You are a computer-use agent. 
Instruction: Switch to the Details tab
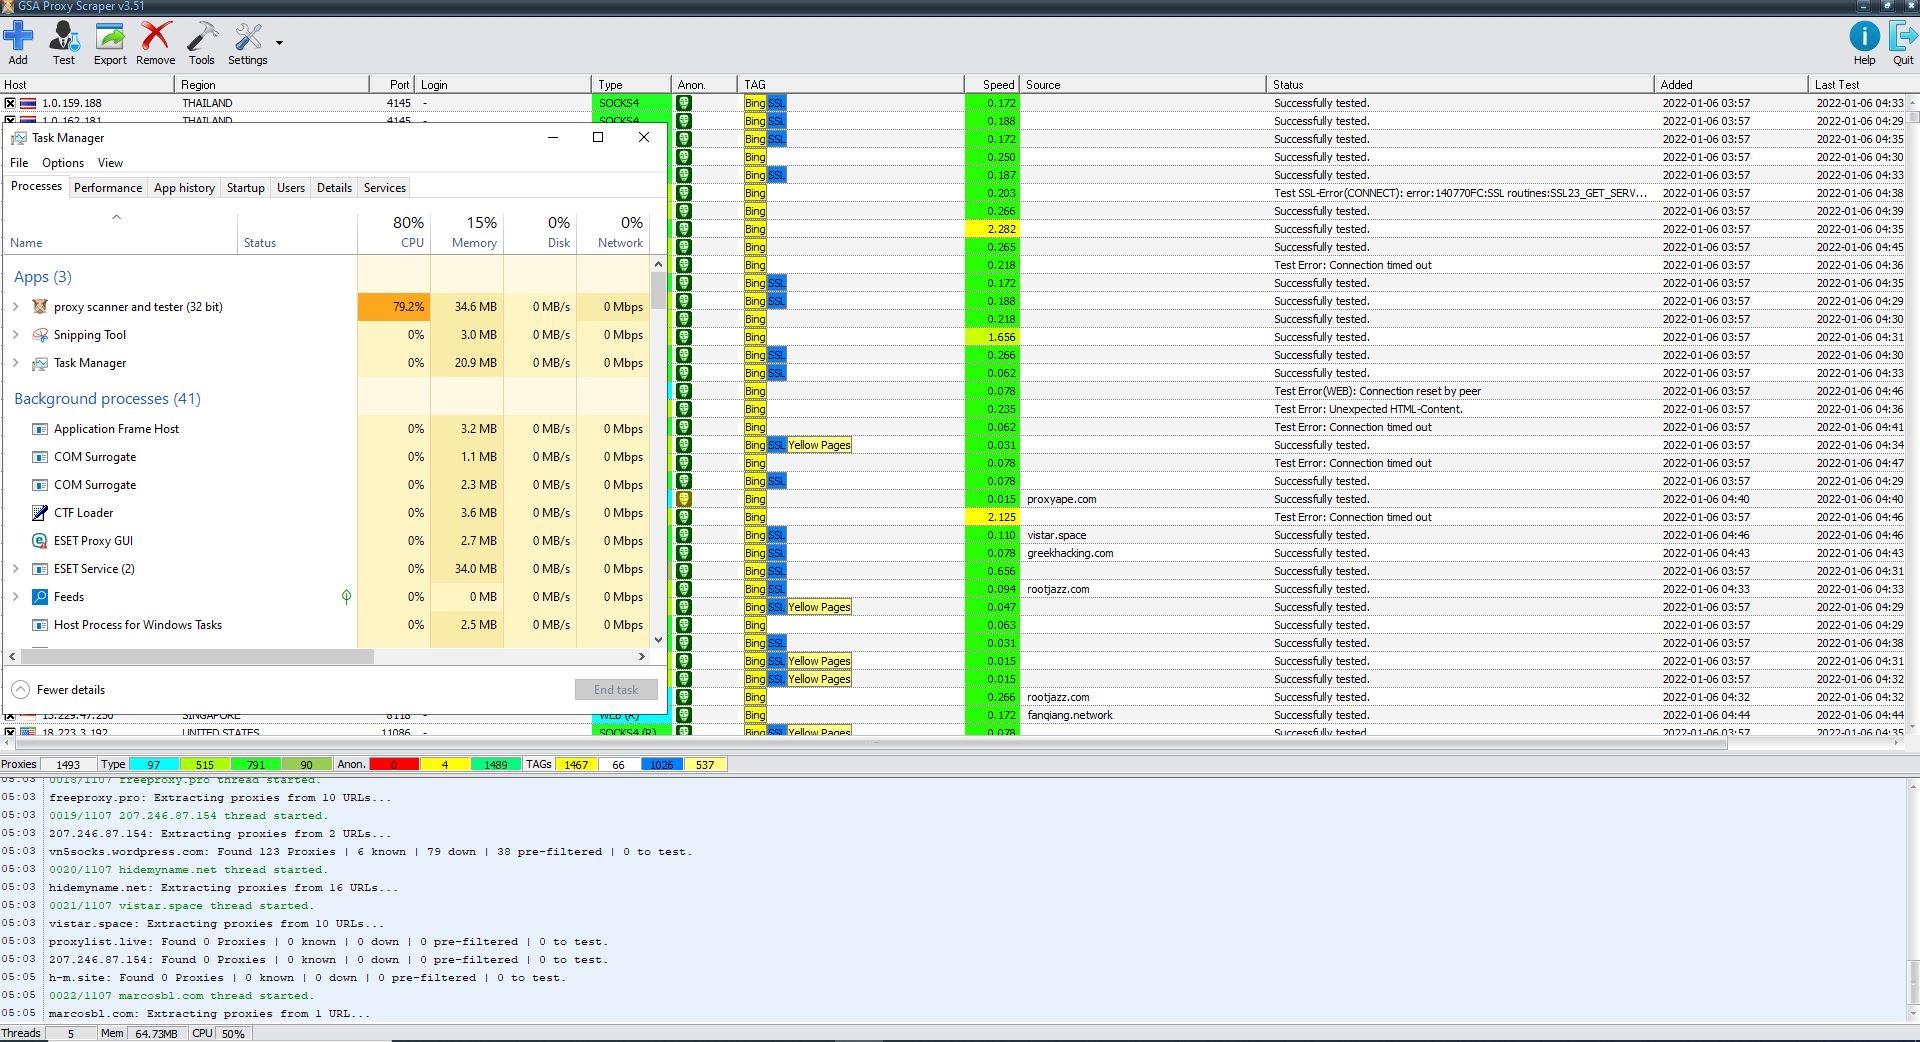(334, 188)
